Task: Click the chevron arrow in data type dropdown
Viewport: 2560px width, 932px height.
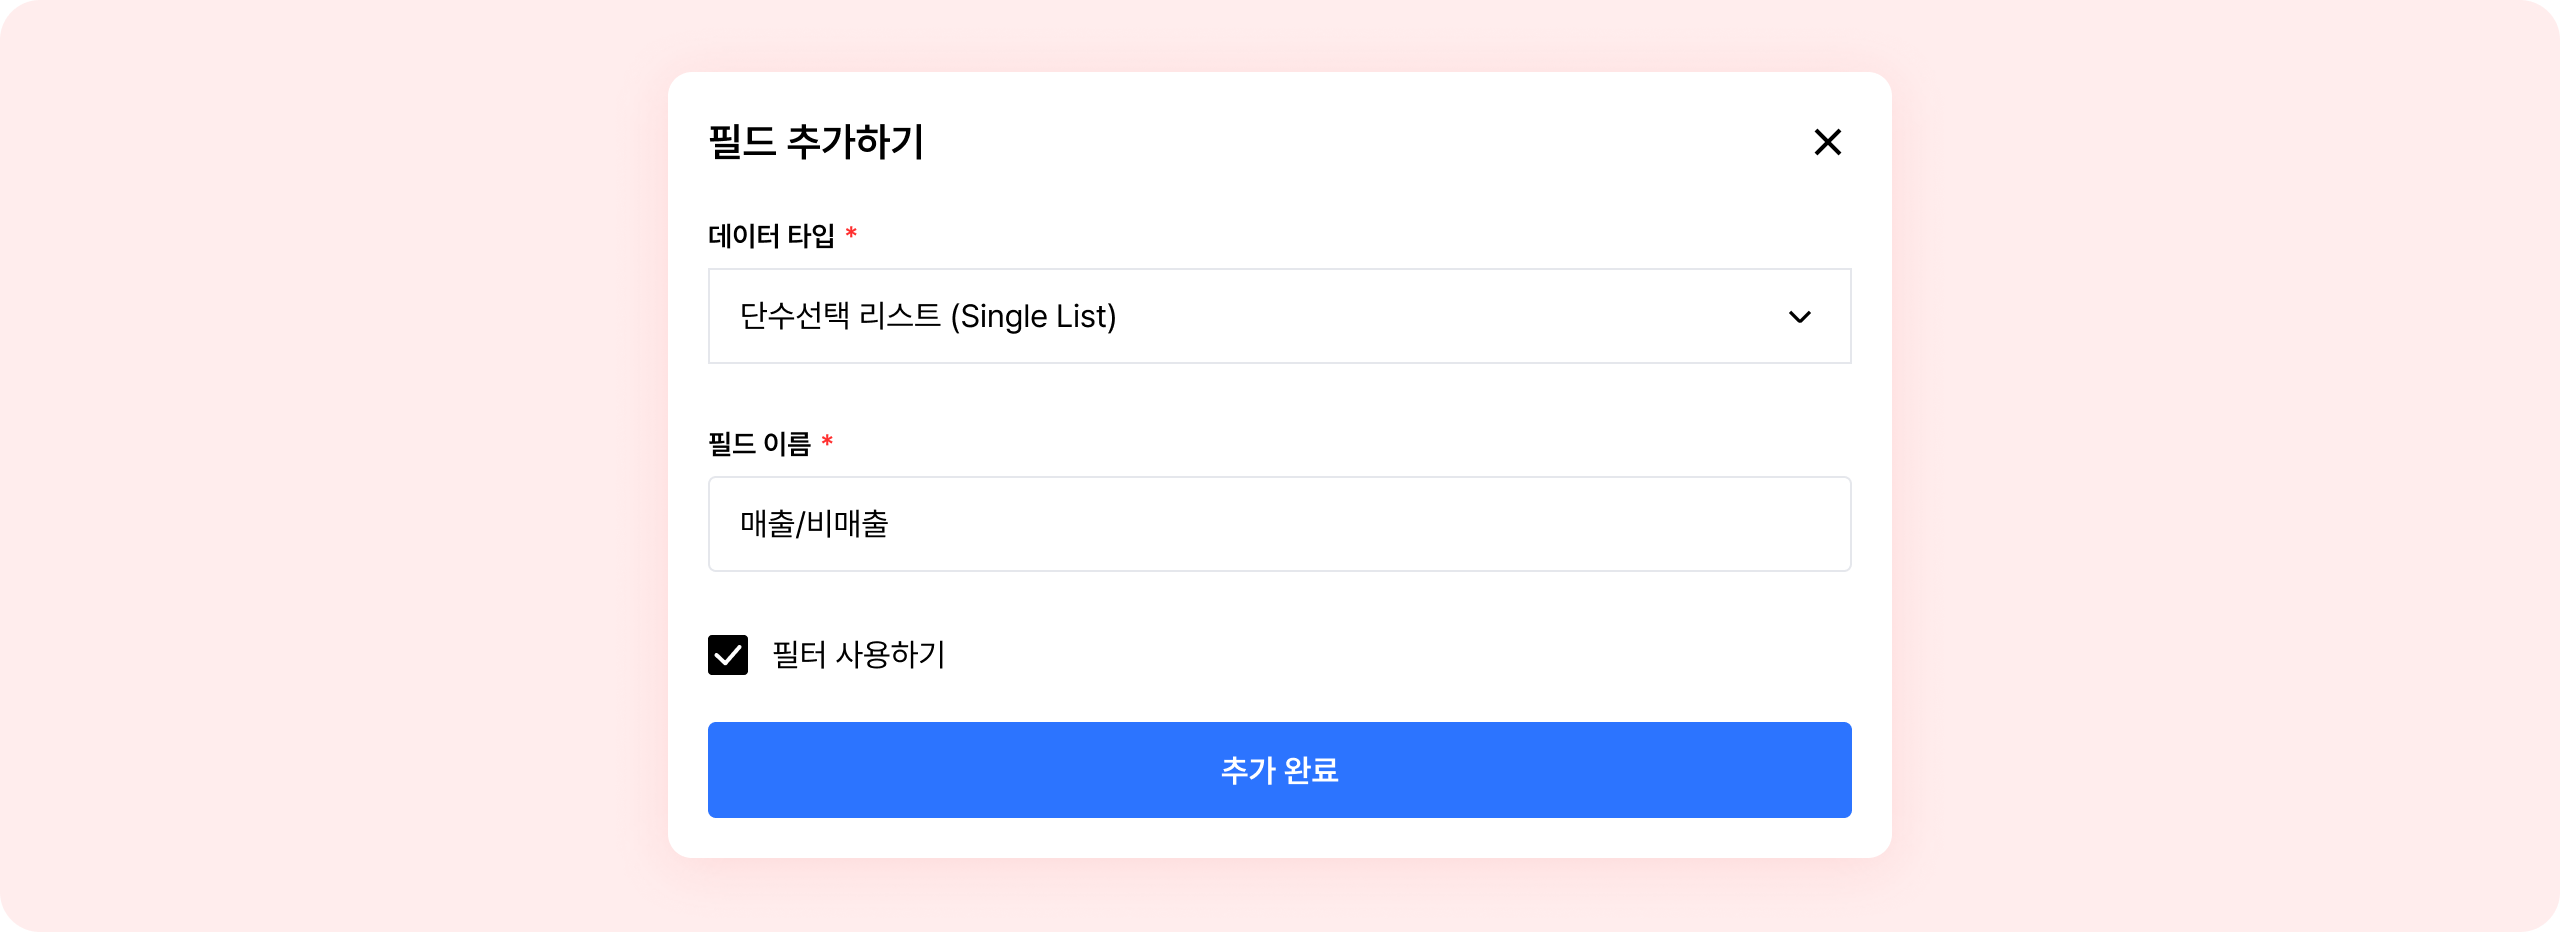Action: [1799, 317]
